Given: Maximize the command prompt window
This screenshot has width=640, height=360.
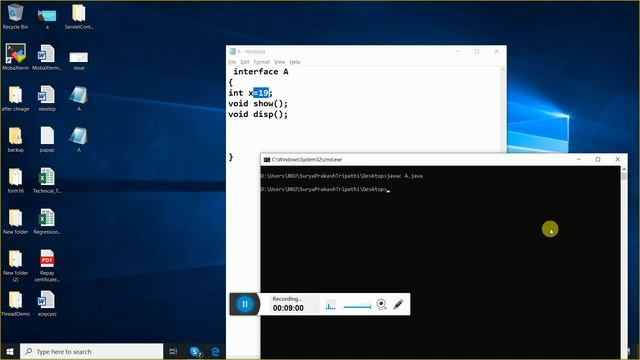Looking at the screenshot, I should (598, 160).
